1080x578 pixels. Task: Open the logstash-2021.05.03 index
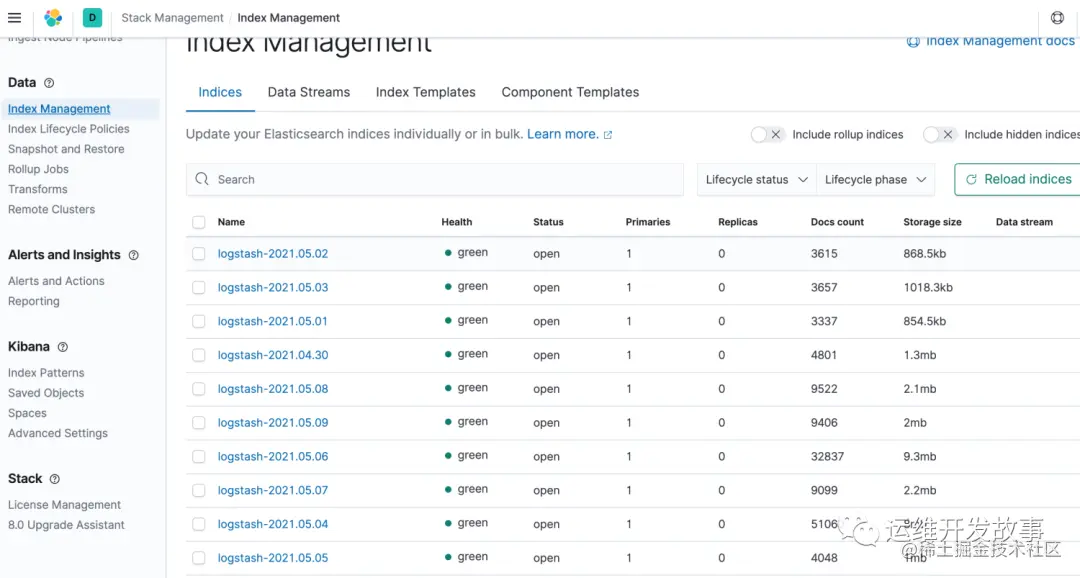click(x=273, y=287)
